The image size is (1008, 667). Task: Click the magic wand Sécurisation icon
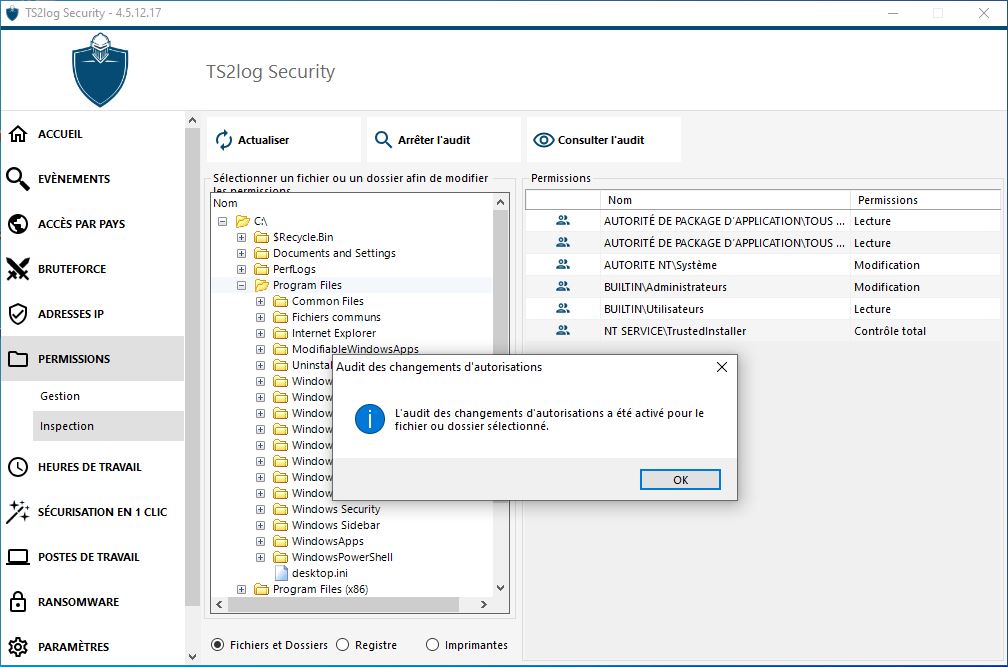[18, 511]
